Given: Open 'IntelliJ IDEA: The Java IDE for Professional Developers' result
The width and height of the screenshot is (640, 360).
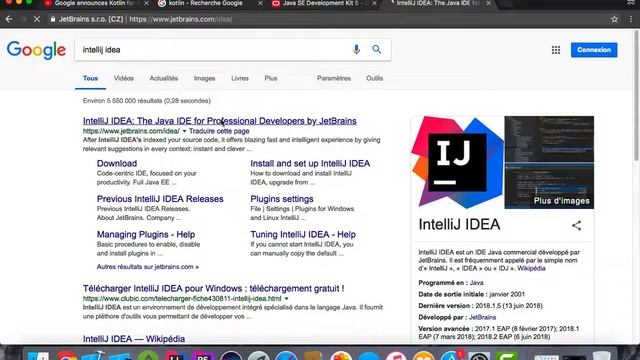Looking at the screenshot, I should pyautogui.click(x=220, y=121).
